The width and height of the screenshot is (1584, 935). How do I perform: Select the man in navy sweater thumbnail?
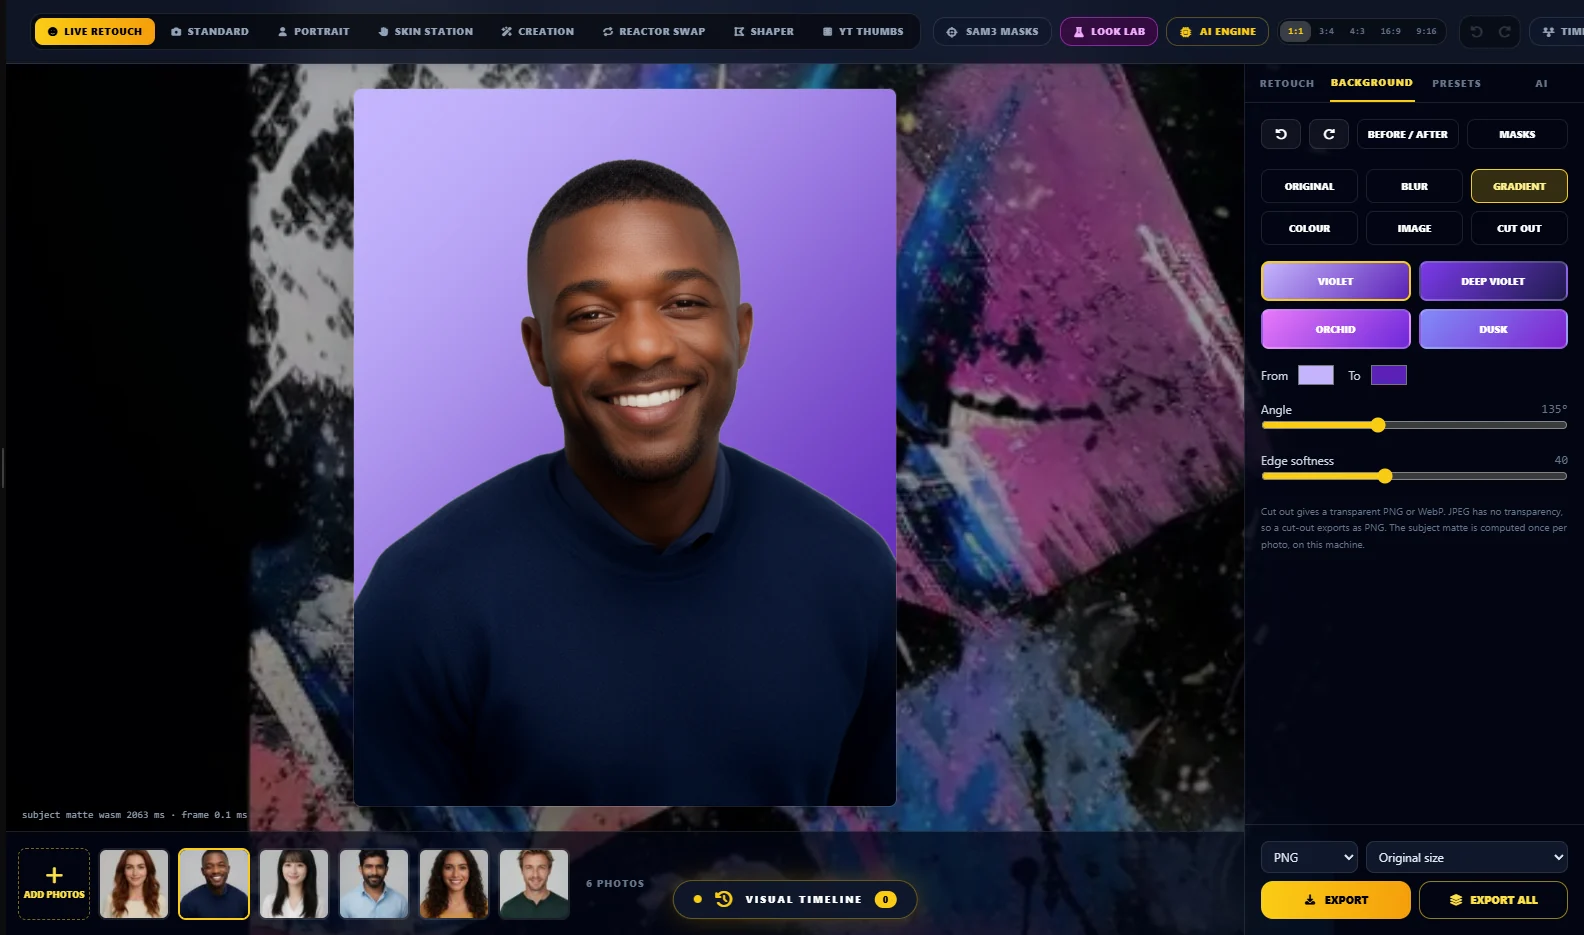point(214,884)
